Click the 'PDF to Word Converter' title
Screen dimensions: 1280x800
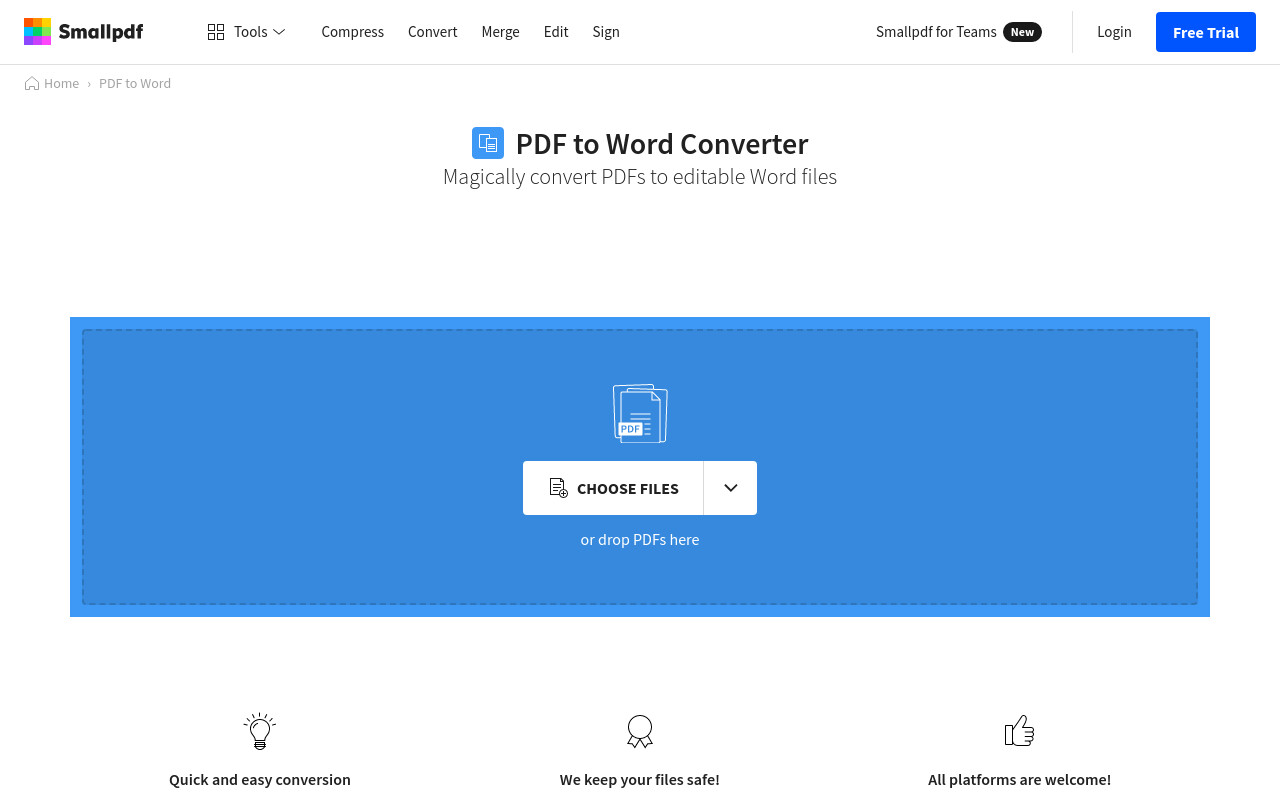tap(662, 144)
